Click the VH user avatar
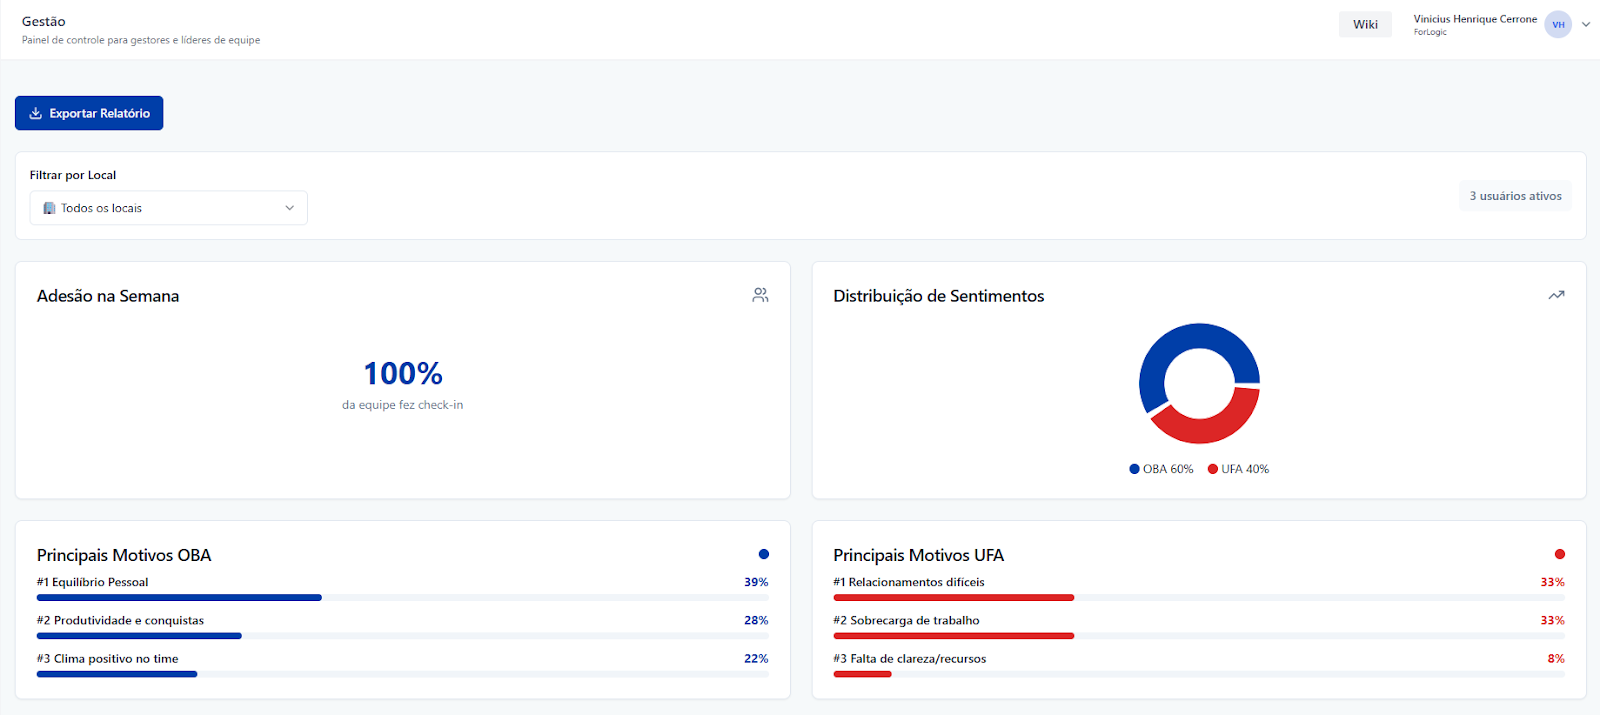 pos(1557,25)
